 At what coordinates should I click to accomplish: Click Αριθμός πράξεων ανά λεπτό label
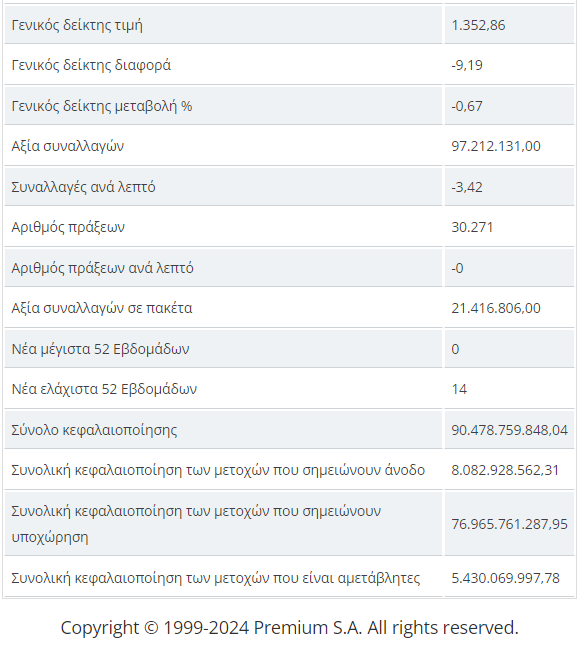pos(102,268)
